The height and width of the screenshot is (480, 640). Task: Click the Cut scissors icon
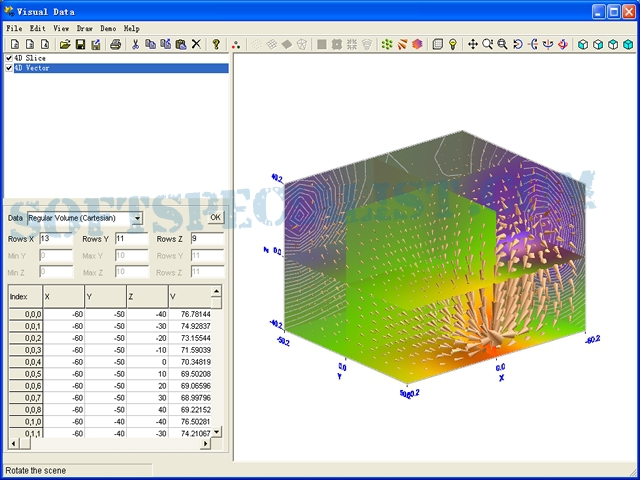(135, 45)
